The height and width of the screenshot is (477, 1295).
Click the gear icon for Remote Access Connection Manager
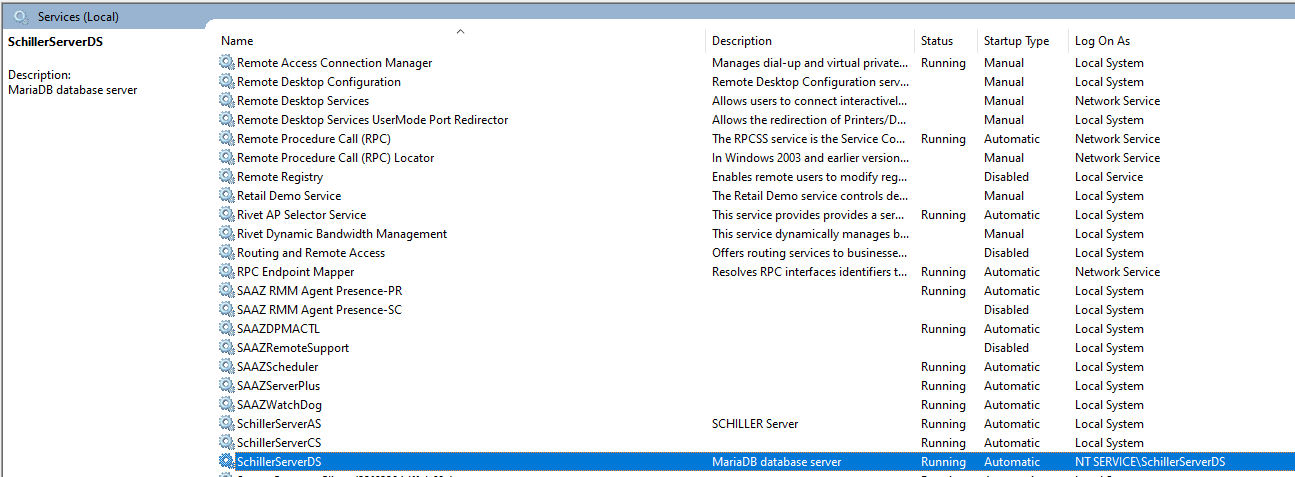point(227,63)
